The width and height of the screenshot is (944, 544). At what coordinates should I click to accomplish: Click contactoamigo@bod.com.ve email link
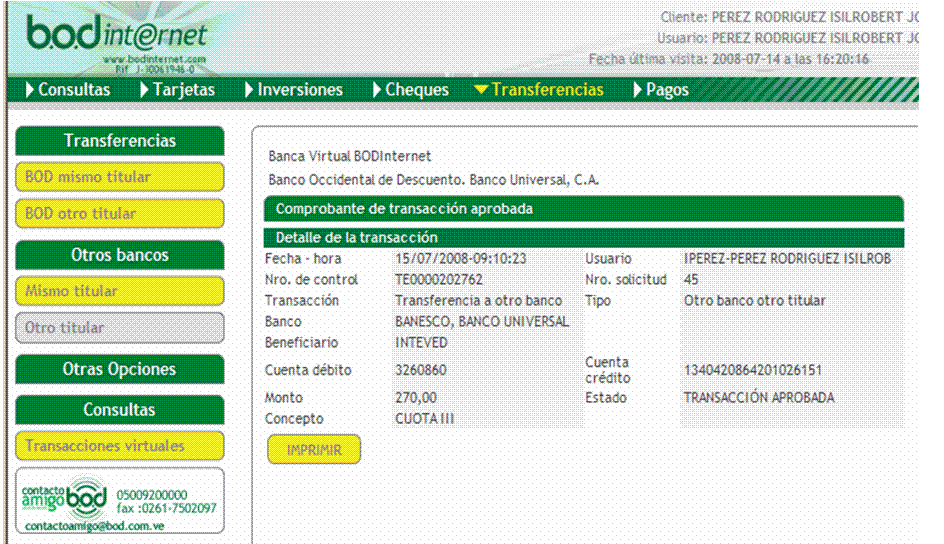coord(95,526)
